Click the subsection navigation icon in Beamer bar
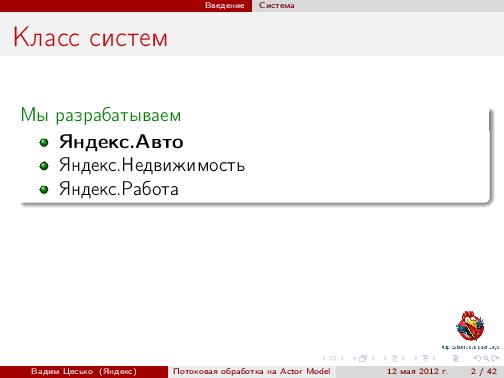This screenshot has height=378, width=504. 394,358
